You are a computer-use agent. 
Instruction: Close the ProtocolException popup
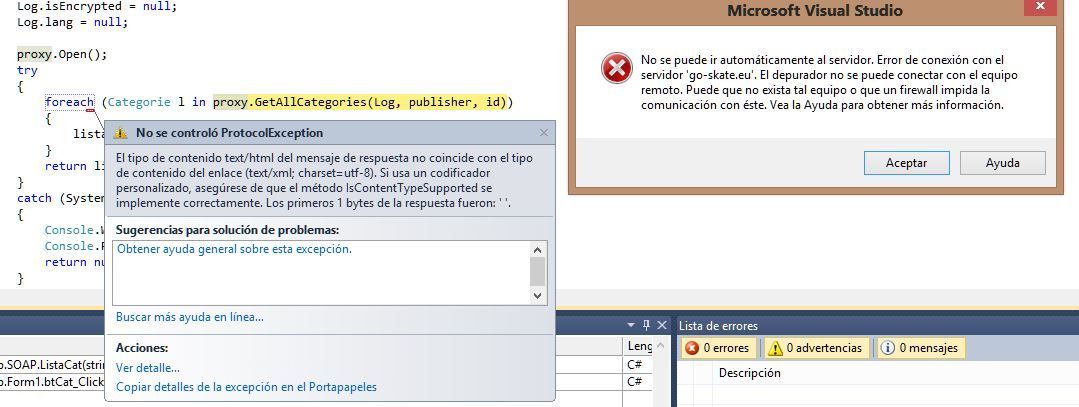click(x=544, y=133)
